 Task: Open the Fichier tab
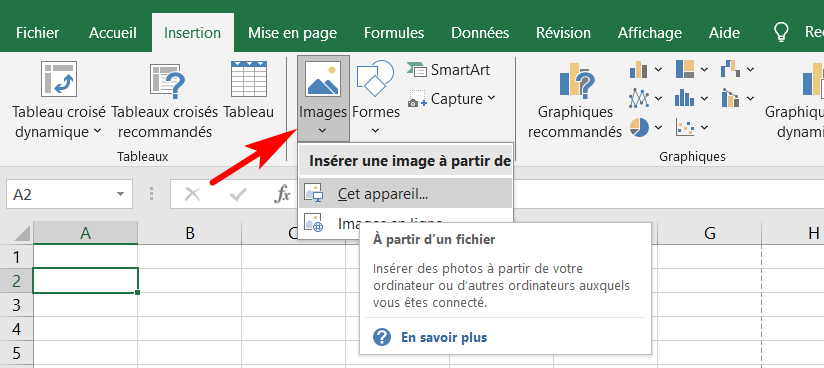click(x=38, y=33)
